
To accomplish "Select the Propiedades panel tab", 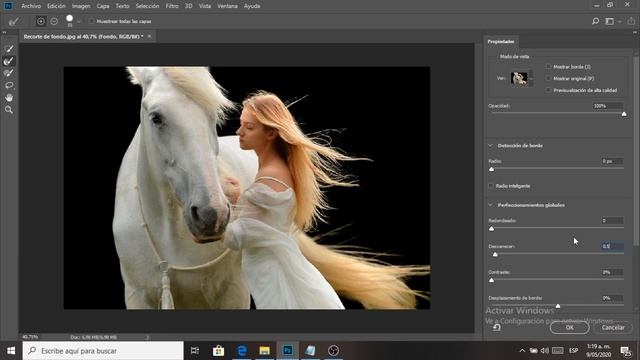I will click(x=501, y=42).
